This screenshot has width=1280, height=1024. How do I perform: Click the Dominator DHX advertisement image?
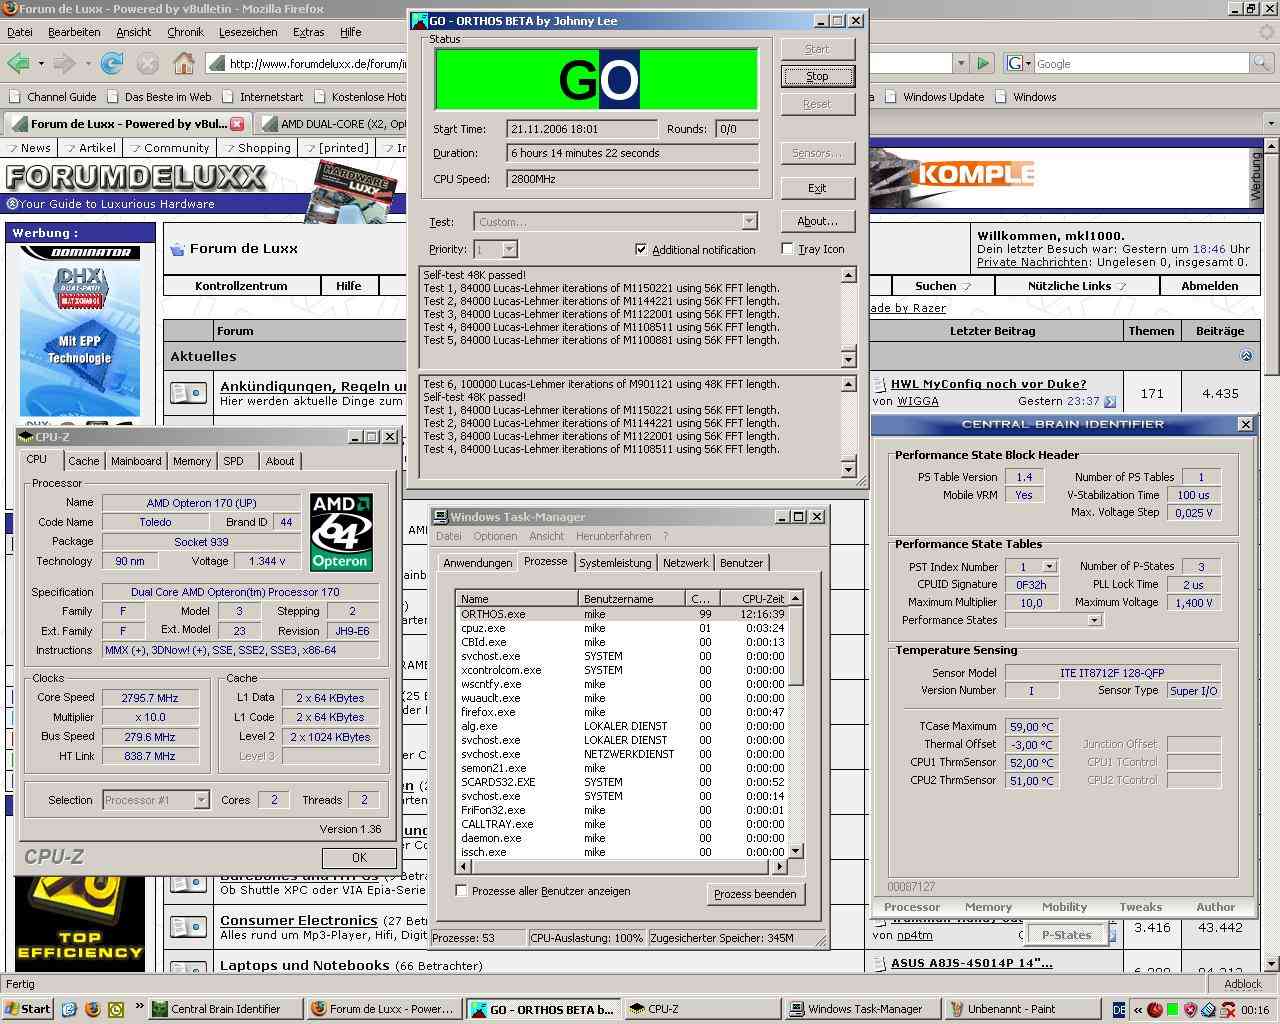(80, 330)
